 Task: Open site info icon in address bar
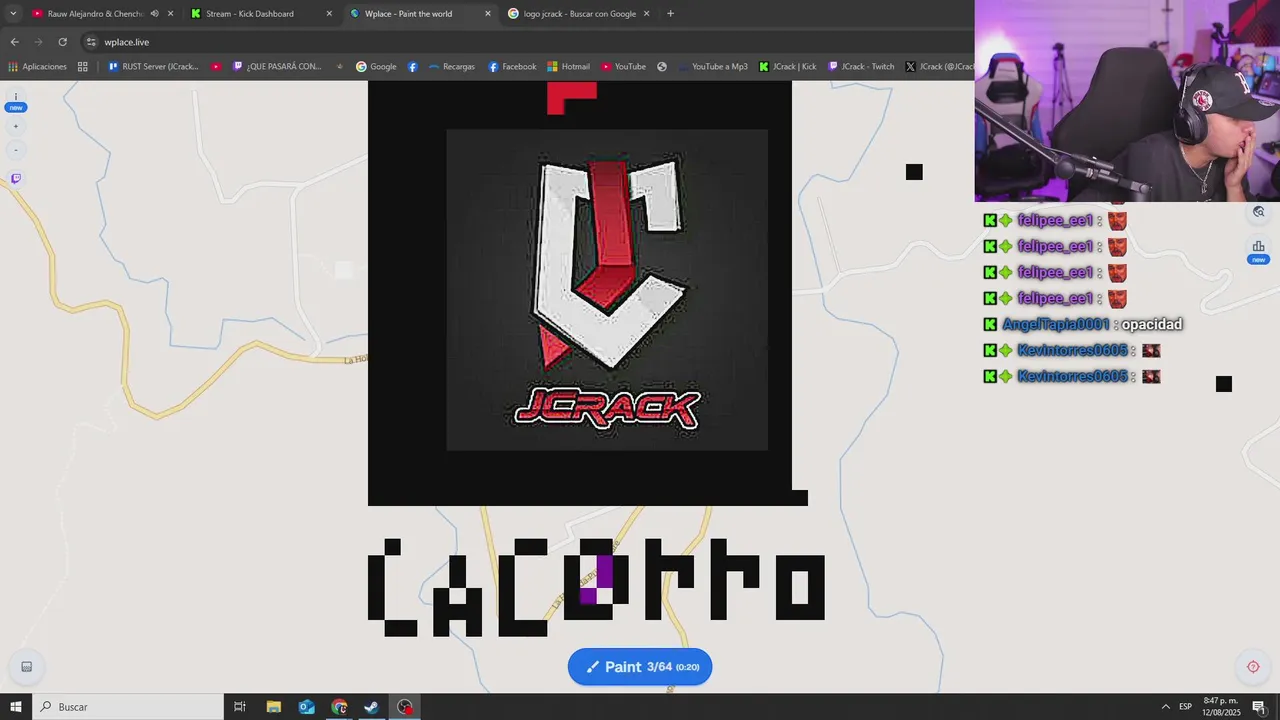coord(91,42)
